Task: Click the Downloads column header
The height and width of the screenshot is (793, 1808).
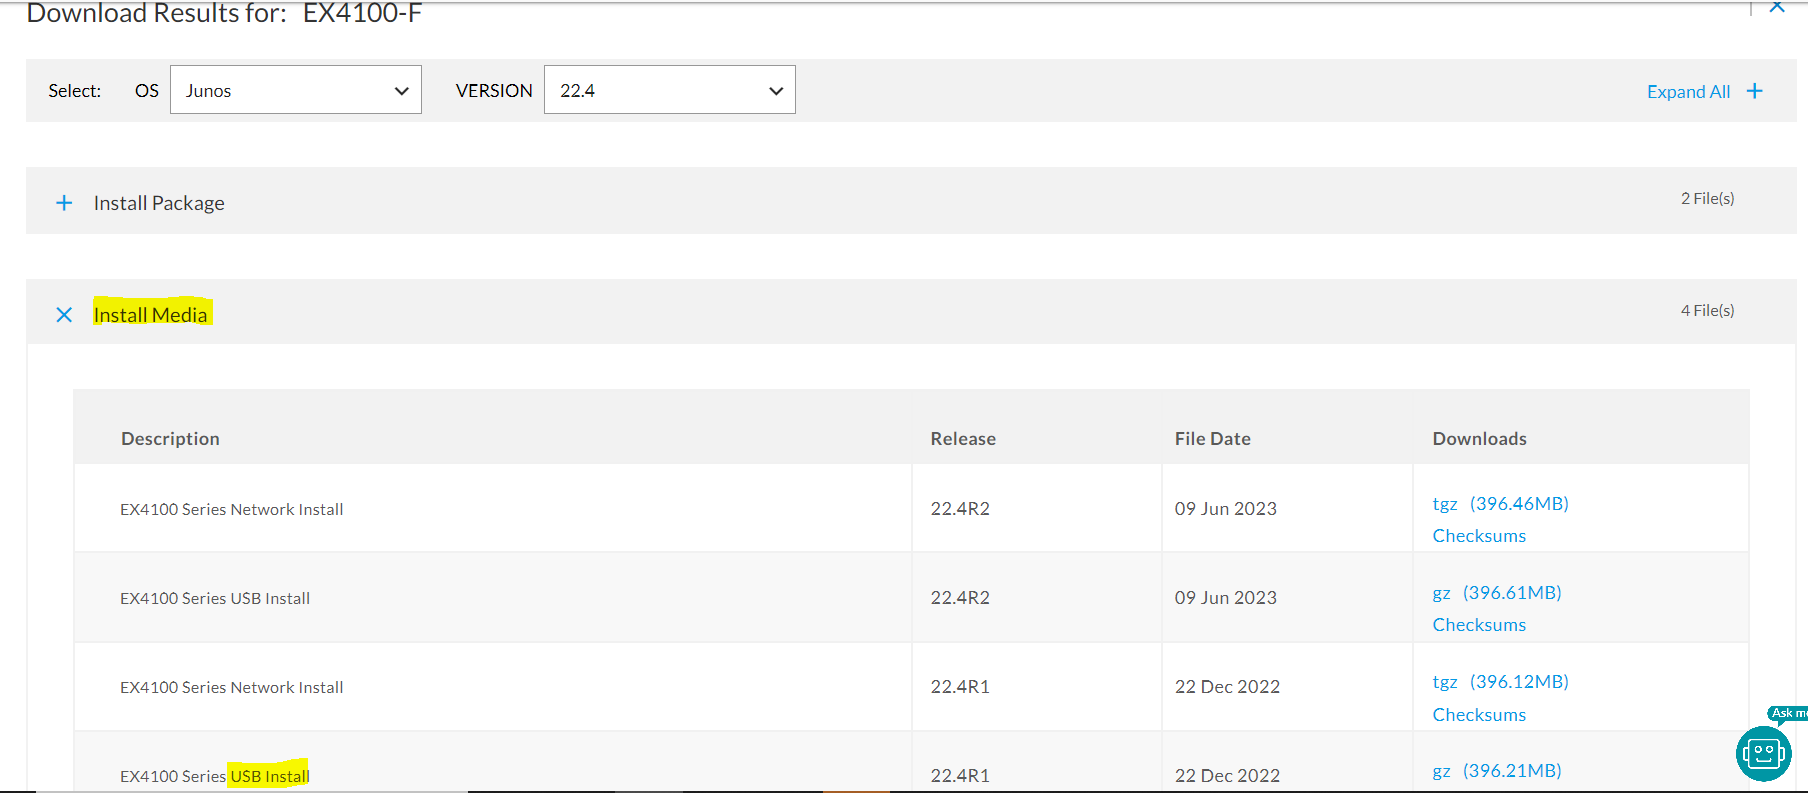Action: (x=1479, y=438)
